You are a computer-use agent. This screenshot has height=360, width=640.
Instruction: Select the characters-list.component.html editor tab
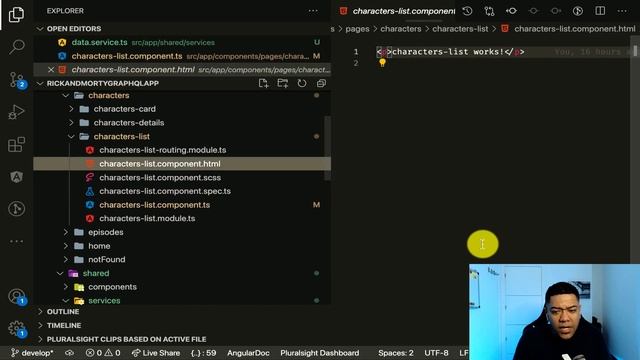398,11
